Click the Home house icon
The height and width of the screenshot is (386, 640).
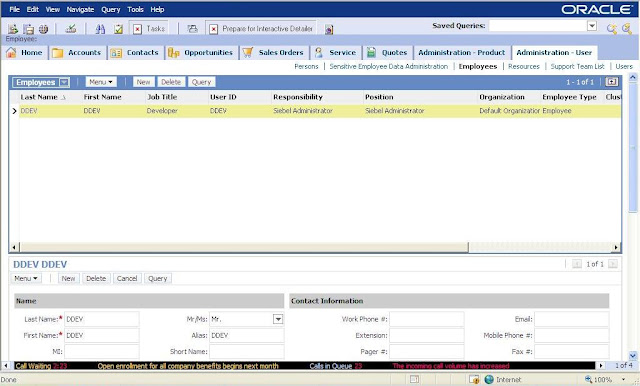pyautogui.click(x=11, y=52)
